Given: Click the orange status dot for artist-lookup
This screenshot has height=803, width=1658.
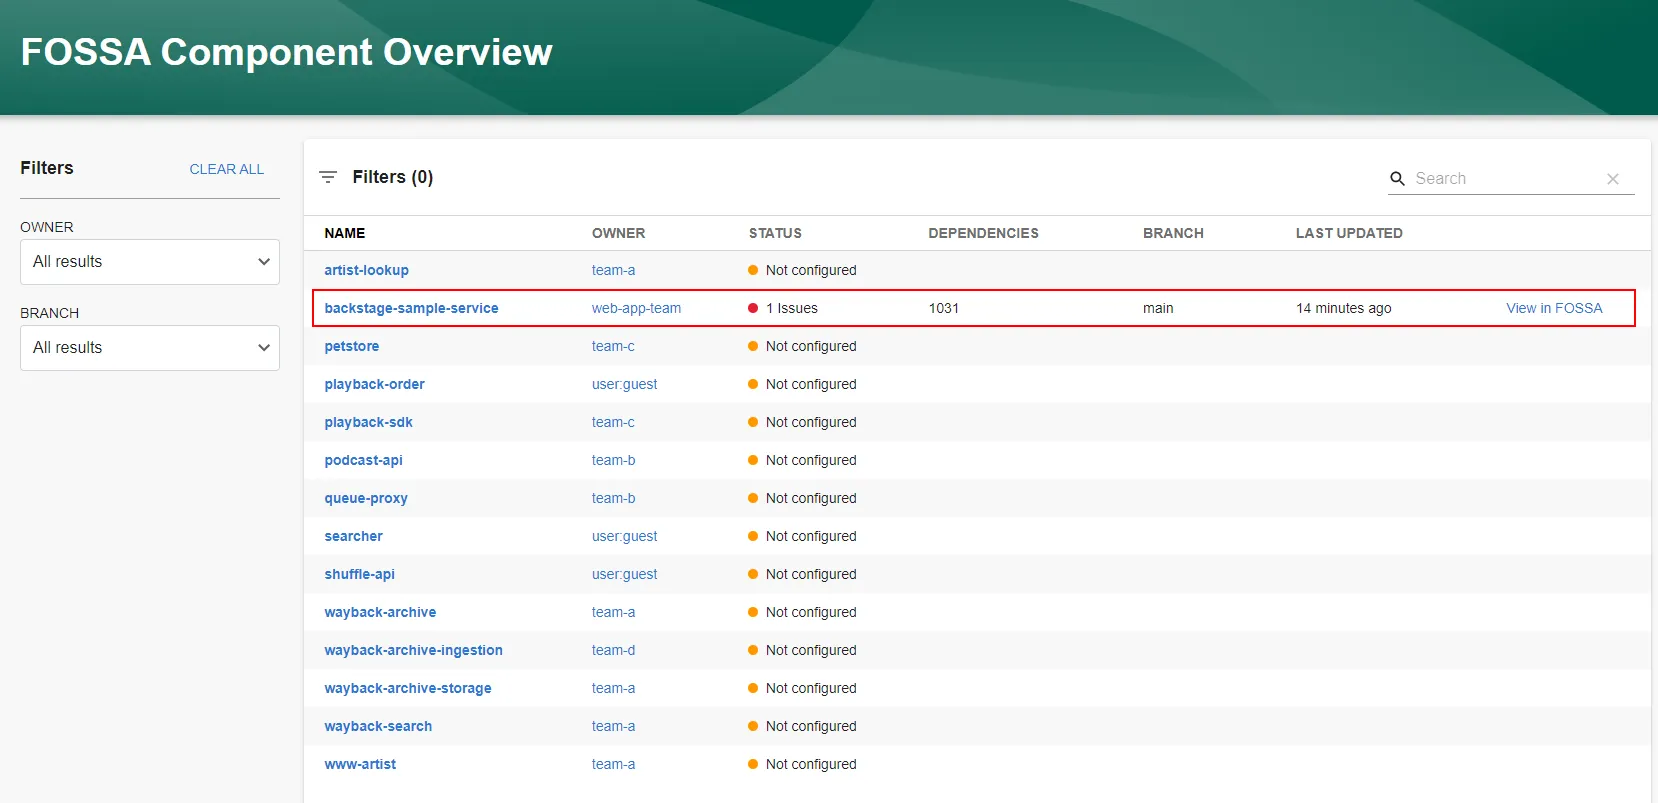Looking at the screenshot, I should (753, 270).
